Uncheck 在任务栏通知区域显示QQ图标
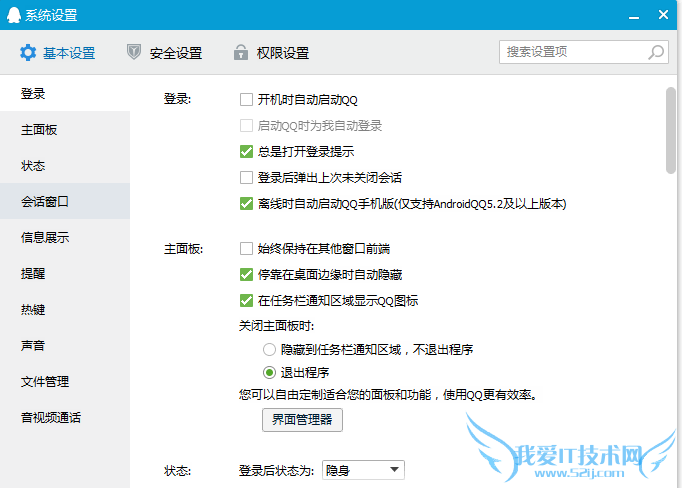The height and width of the screenshot is (488, 682). click(246, 301)
